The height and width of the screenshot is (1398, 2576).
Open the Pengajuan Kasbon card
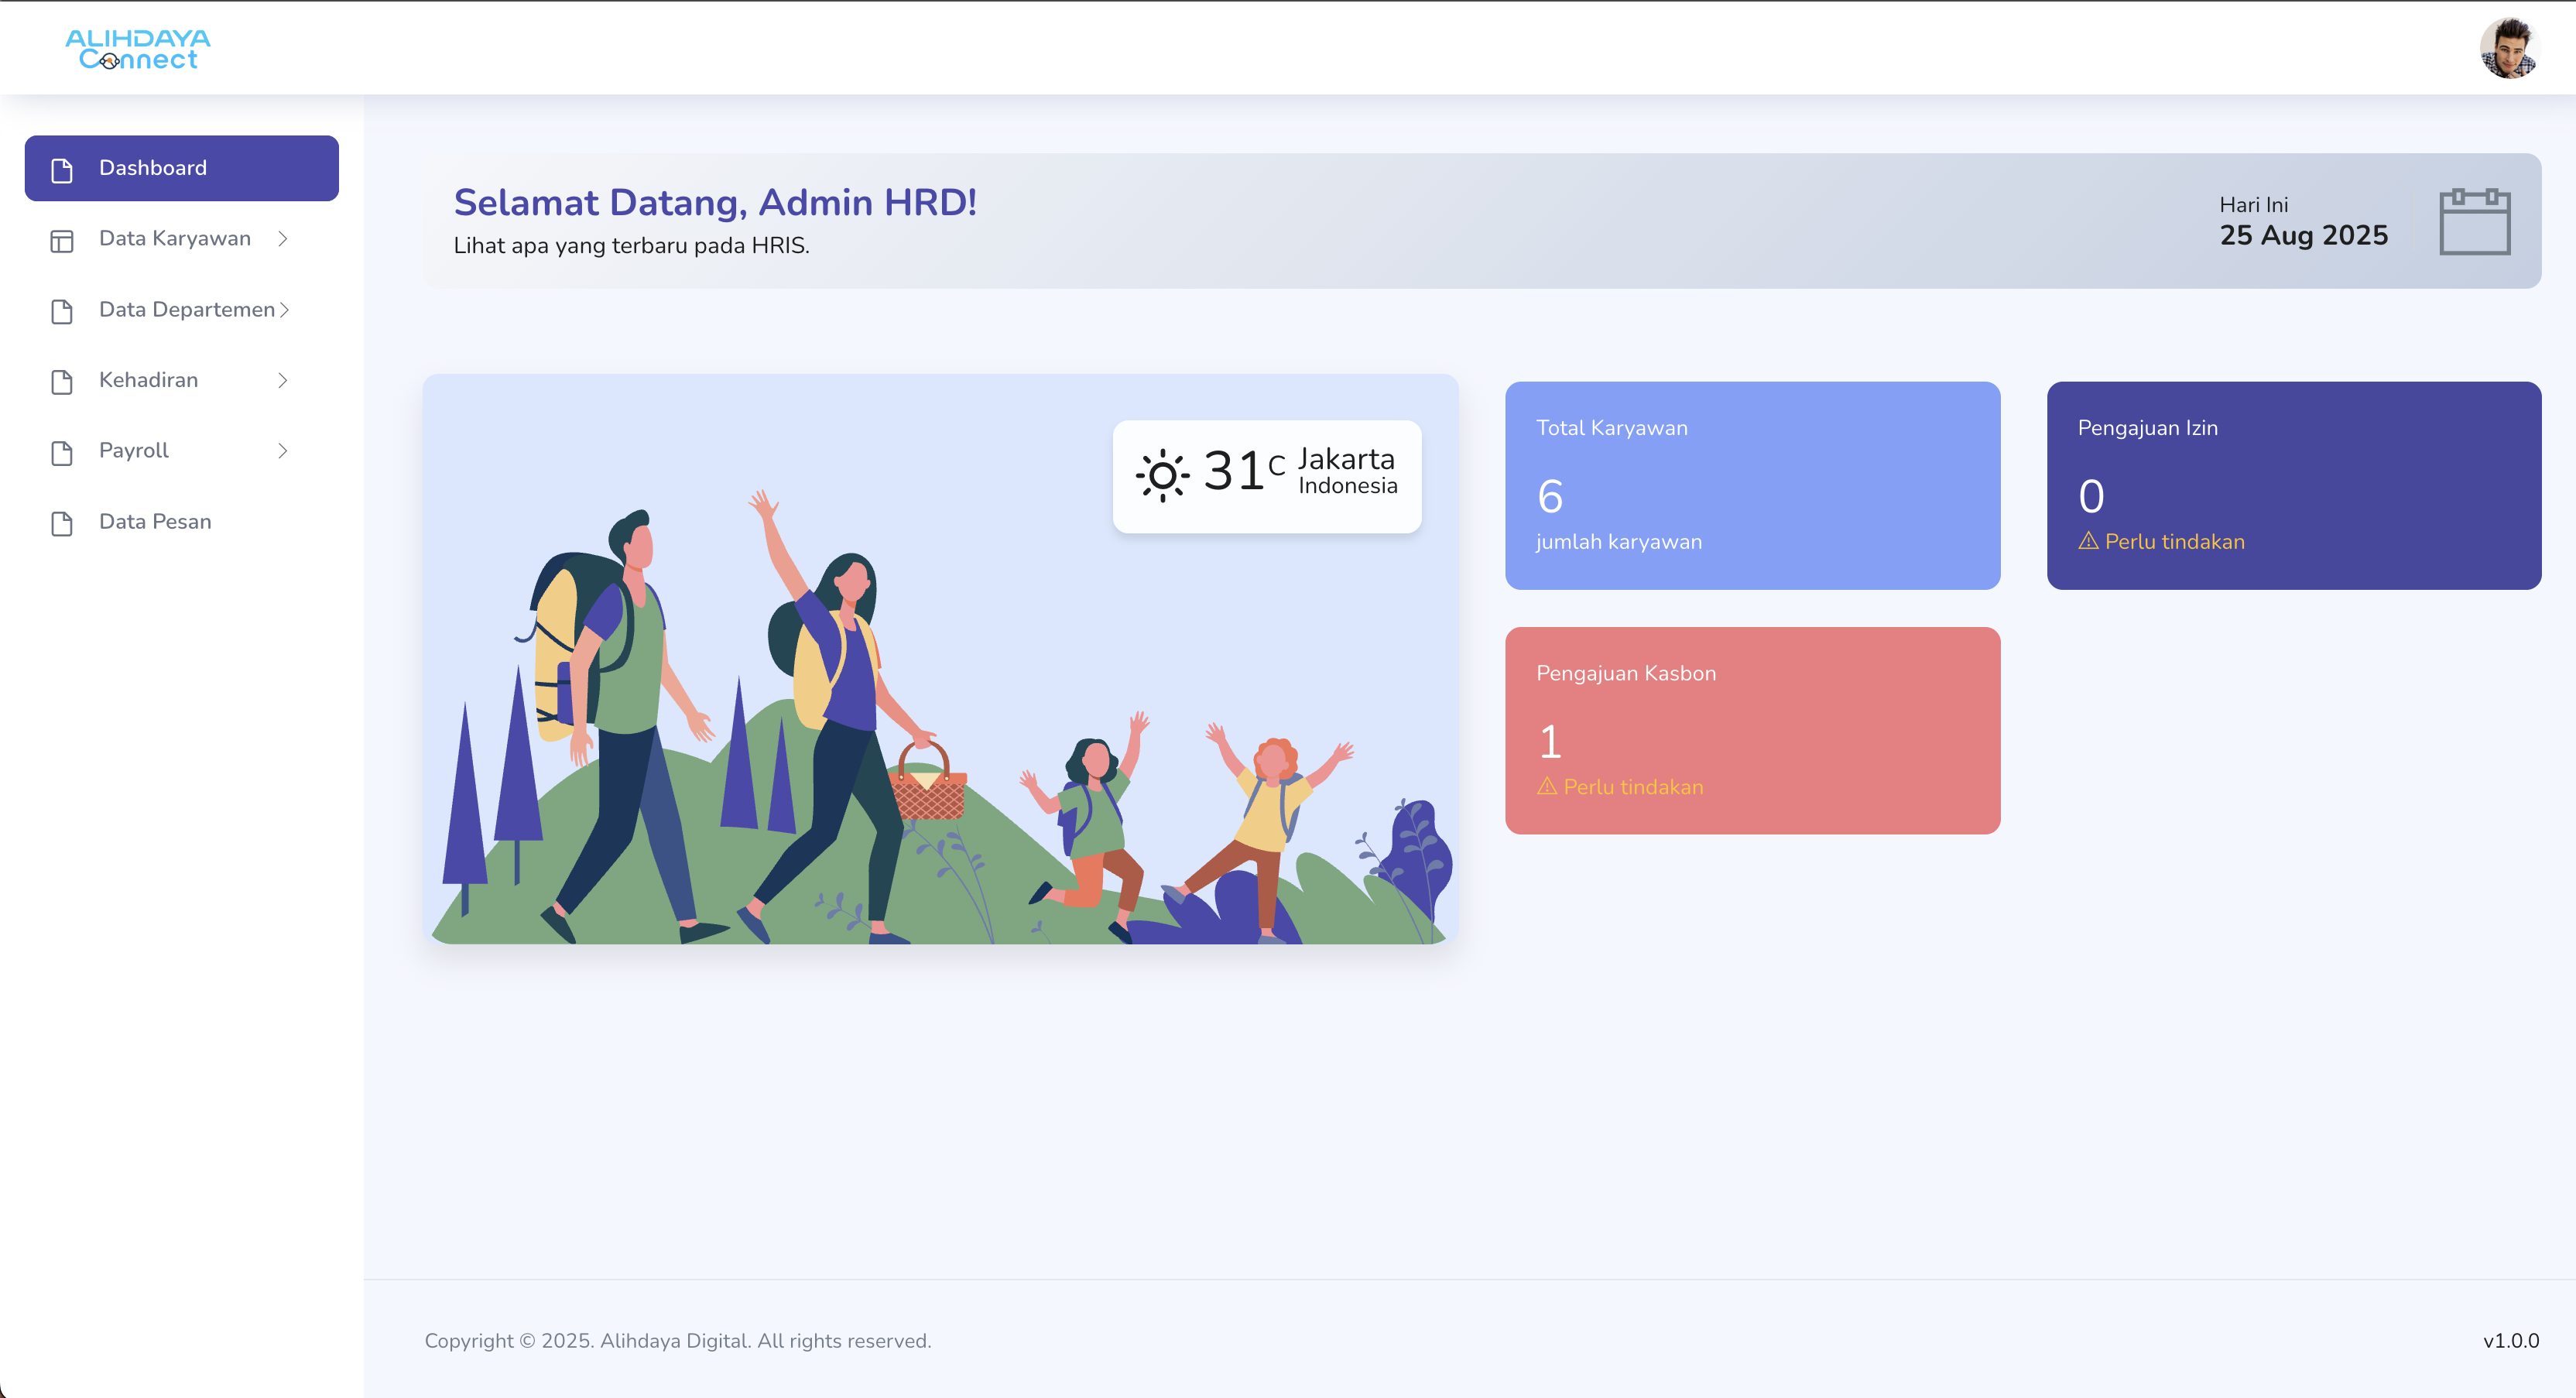pyautogui.click(x=1752, y=730)
